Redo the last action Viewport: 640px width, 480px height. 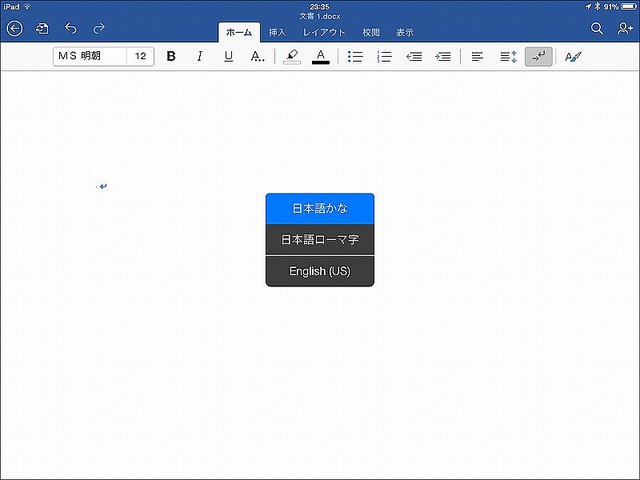pos(99,29)
